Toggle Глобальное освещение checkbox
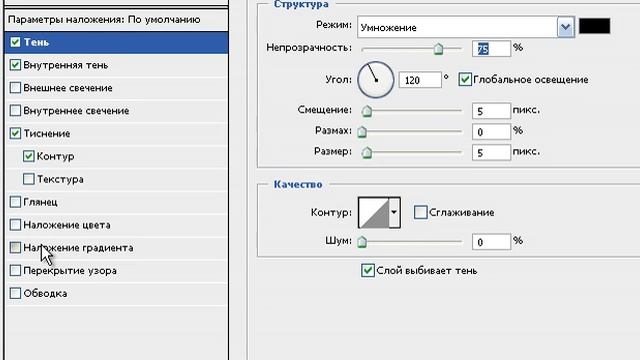Image resolution: width=640 pixels, height=360 pixels. pos(465,79)
